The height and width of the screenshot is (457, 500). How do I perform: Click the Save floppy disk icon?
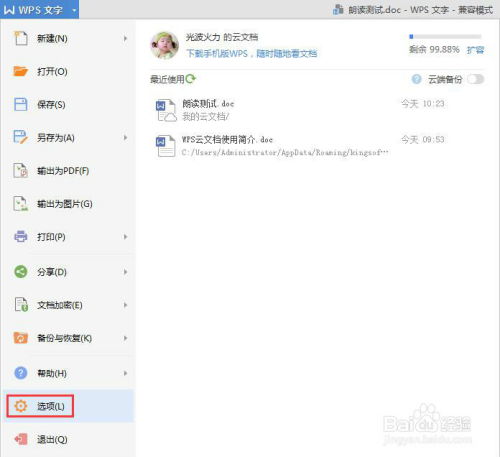click(x=21, y=104)
